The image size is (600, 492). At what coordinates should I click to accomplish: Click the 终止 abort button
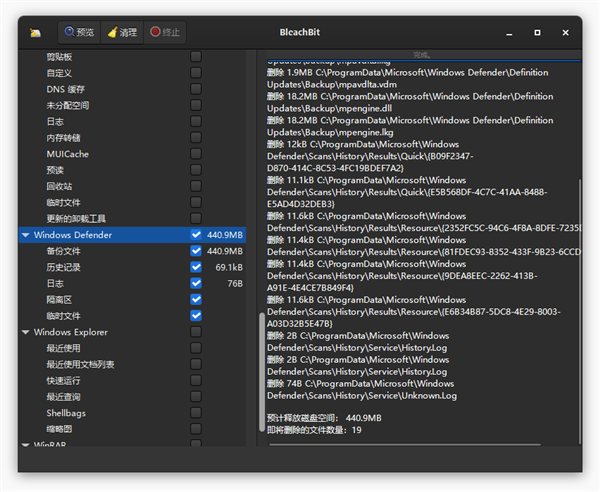tap(165, 32)
